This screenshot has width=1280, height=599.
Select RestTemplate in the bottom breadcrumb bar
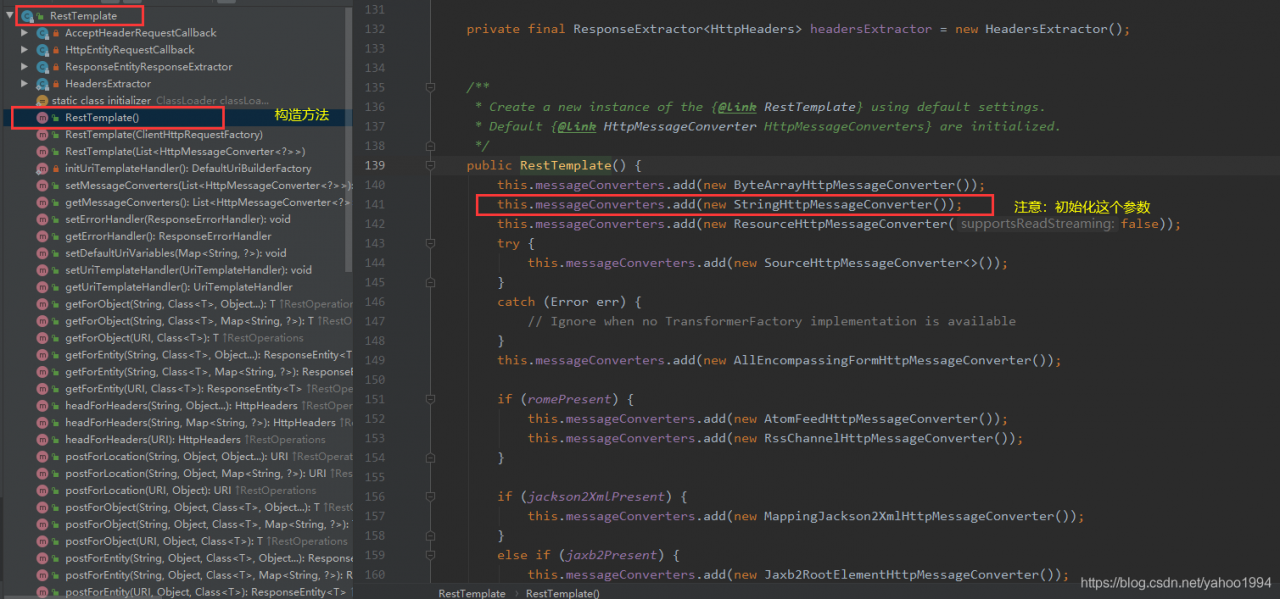coord(471,593)
